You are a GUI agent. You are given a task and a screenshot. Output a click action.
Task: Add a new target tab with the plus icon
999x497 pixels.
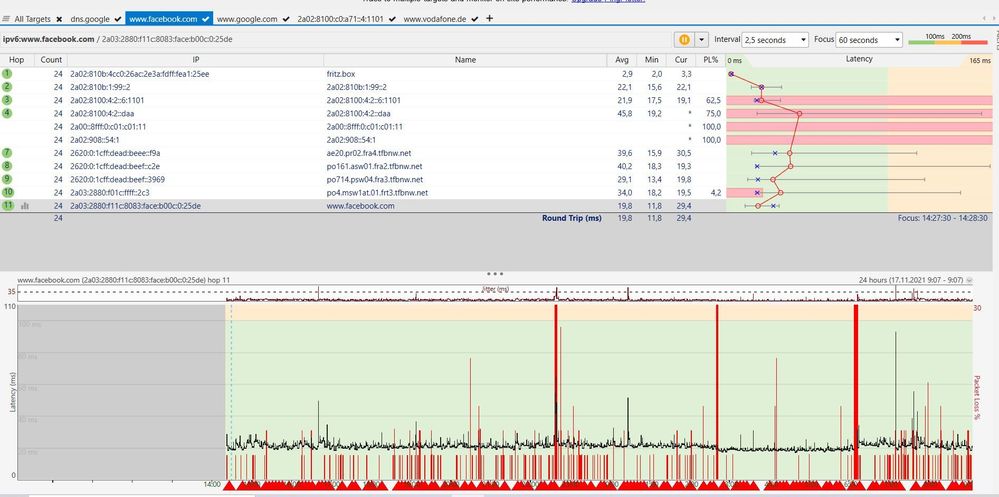click(x=489, y=18)
